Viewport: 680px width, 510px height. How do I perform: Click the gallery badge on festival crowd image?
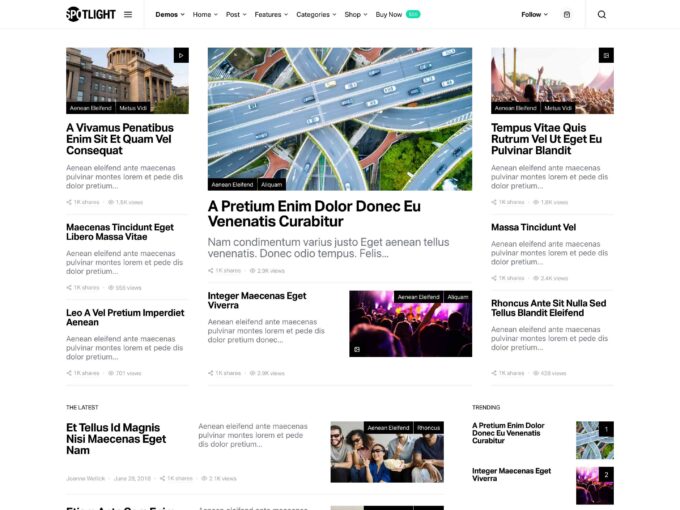point(606,55)
